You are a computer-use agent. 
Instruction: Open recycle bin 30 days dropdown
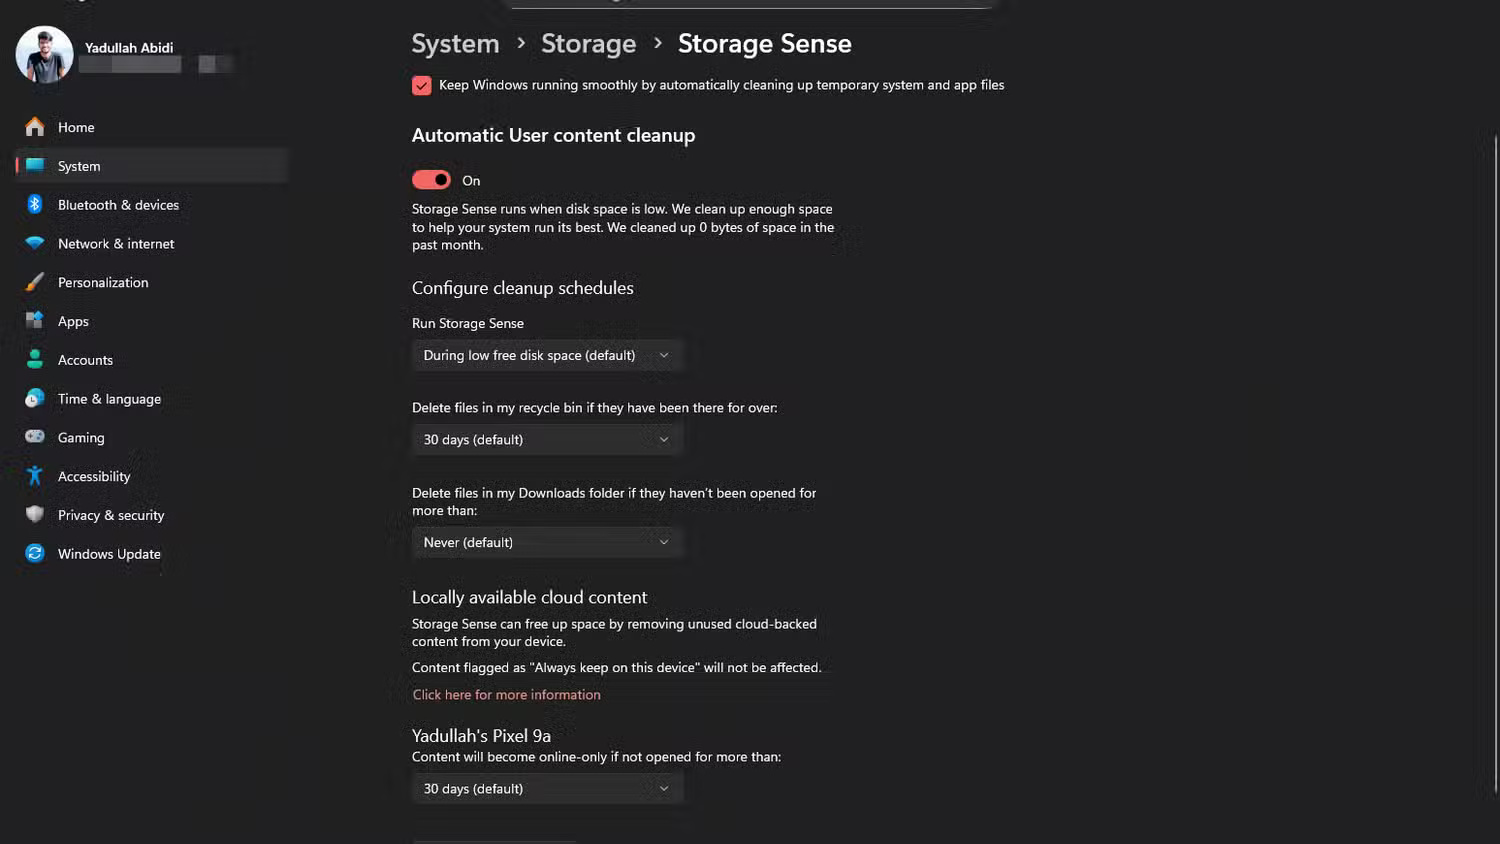click(546, 440)
